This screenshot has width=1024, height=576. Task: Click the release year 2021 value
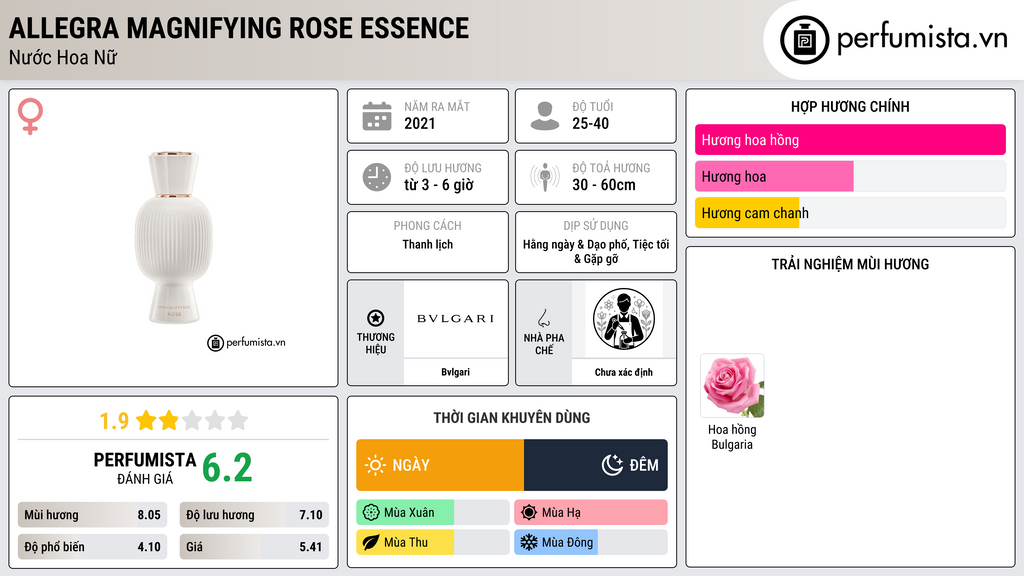click(x=420, y=123)
